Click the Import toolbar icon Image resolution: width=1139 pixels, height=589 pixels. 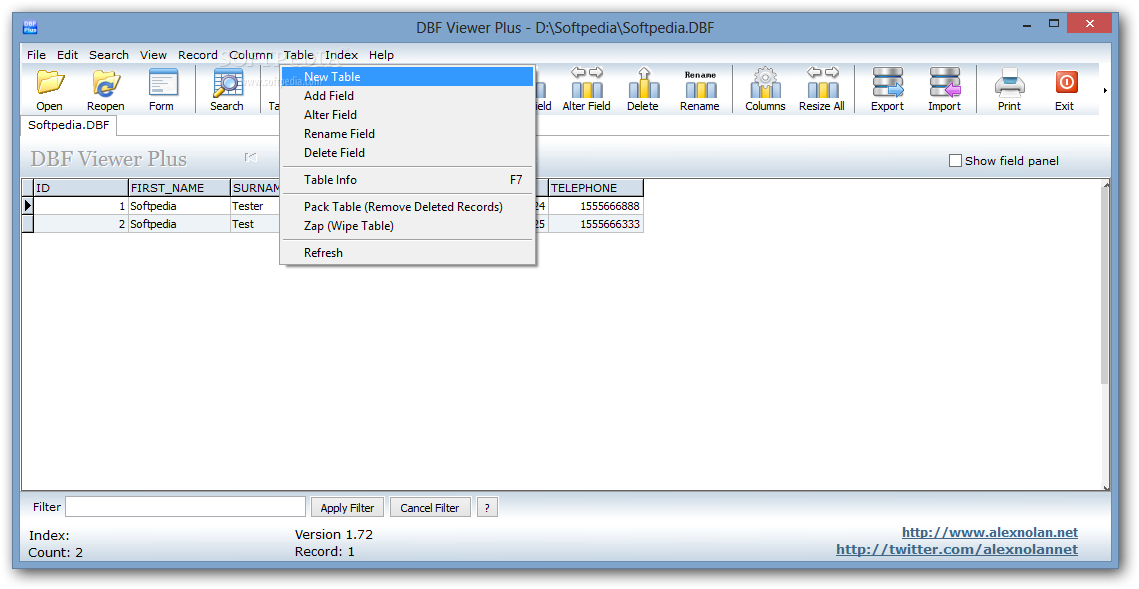pyautogui.click(x=944, y=90)
